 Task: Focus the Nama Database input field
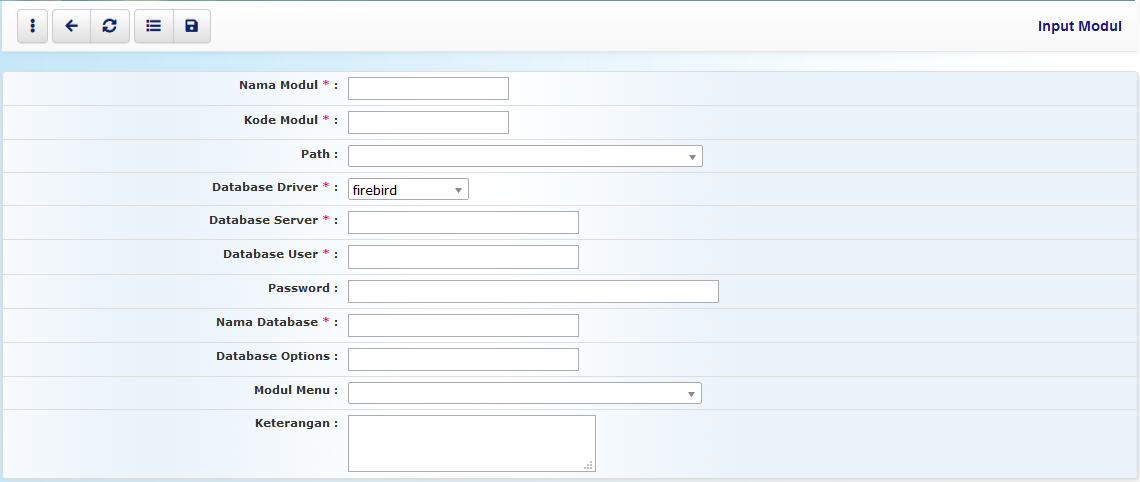[463, 325]
